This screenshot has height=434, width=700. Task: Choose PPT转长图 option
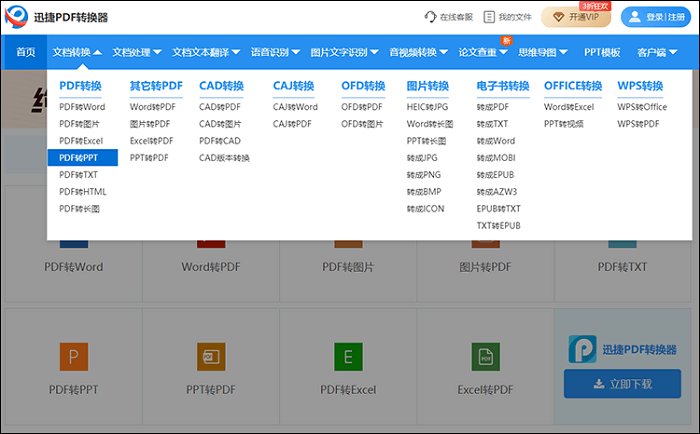click(x=426, y=141)
